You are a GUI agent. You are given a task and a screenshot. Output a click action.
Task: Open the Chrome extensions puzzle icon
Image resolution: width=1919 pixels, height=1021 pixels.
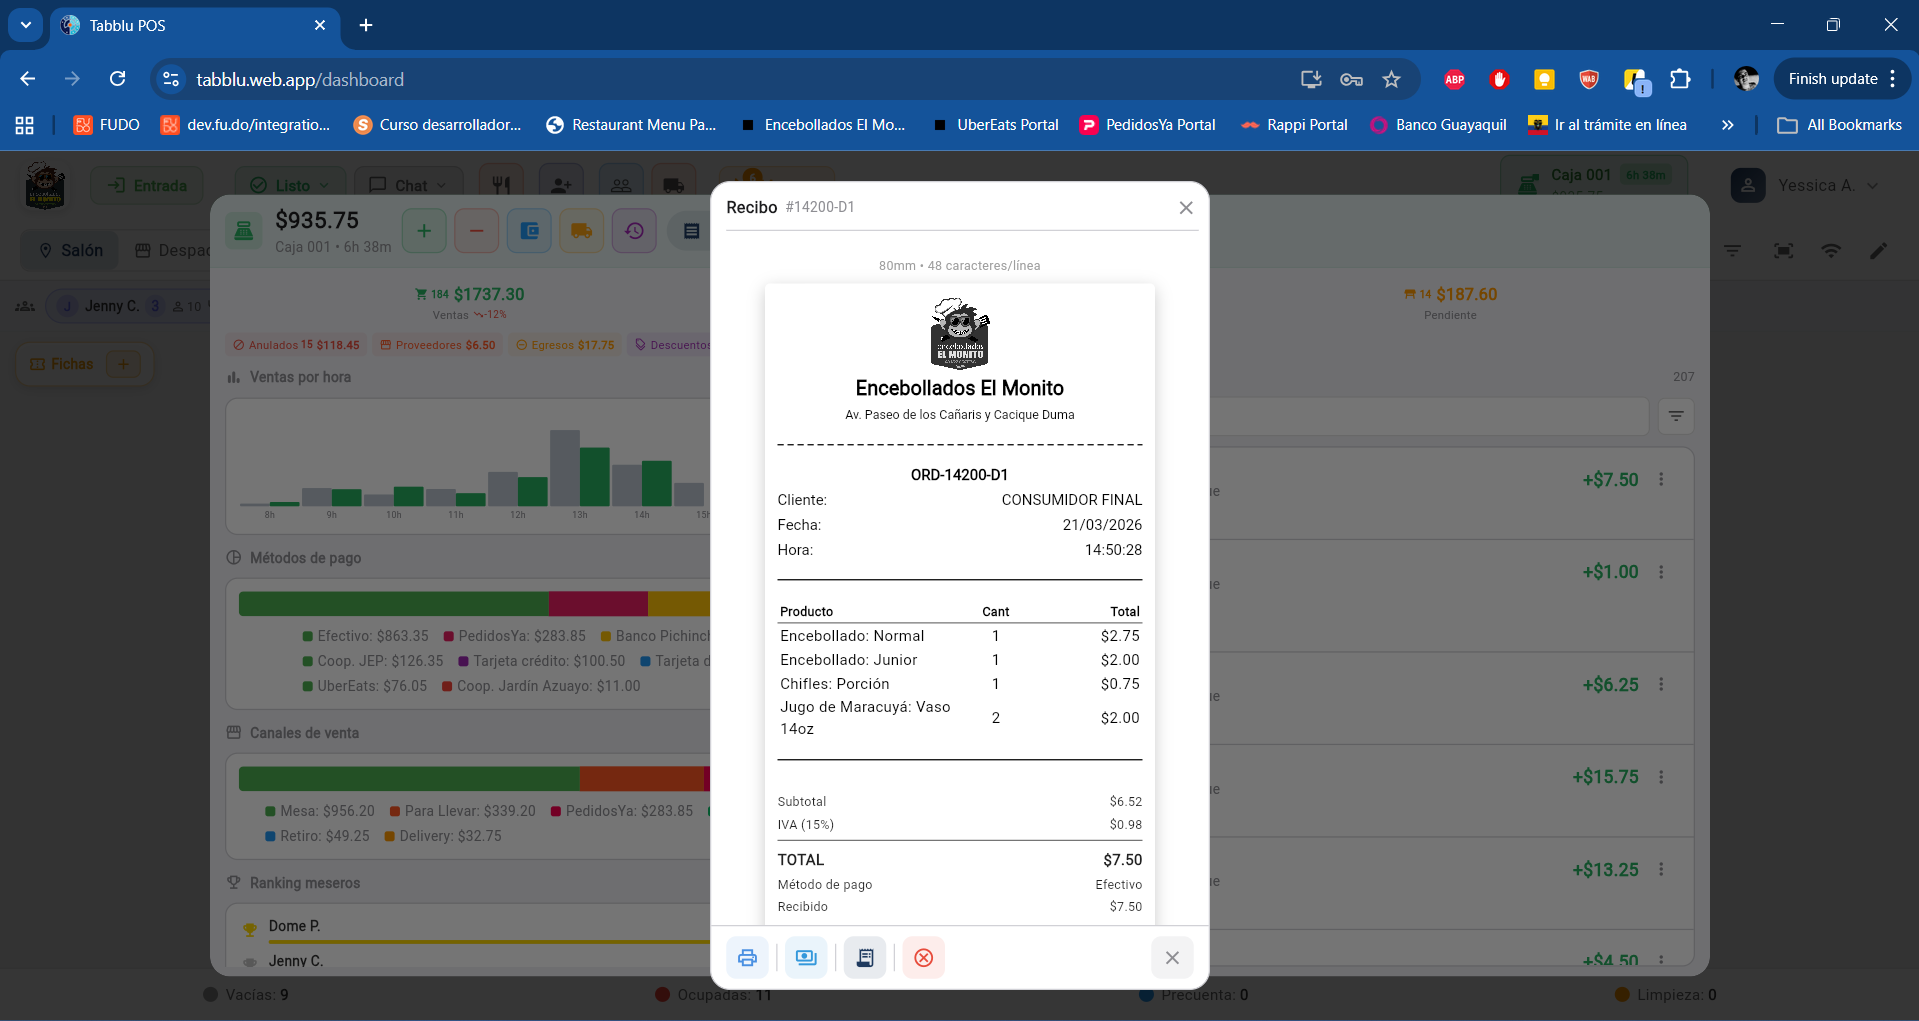(x=1680, y=80)
